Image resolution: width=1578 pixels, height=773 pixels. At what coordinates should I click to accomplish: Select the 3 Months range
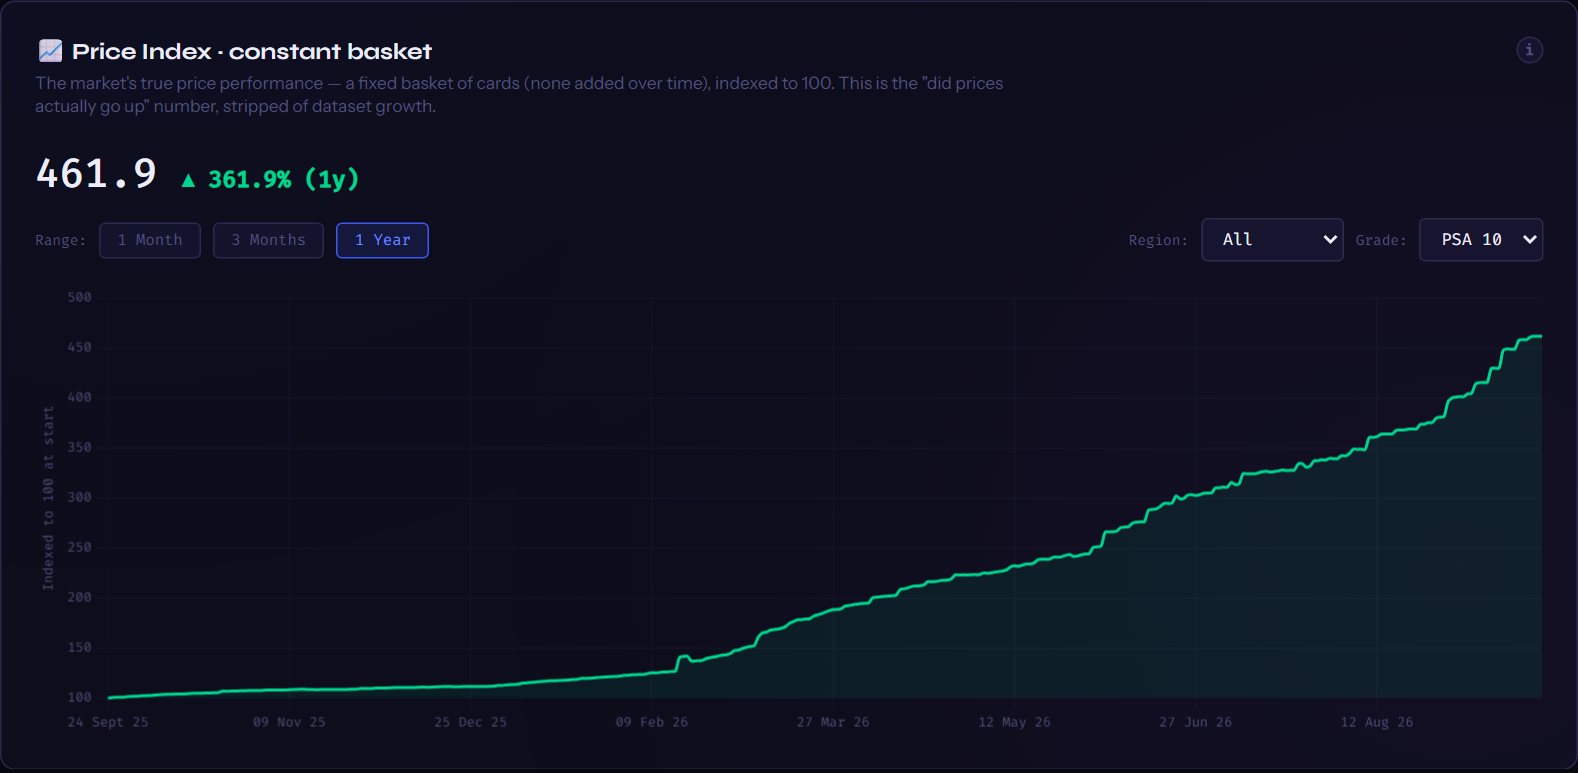(x=268, y=240)
